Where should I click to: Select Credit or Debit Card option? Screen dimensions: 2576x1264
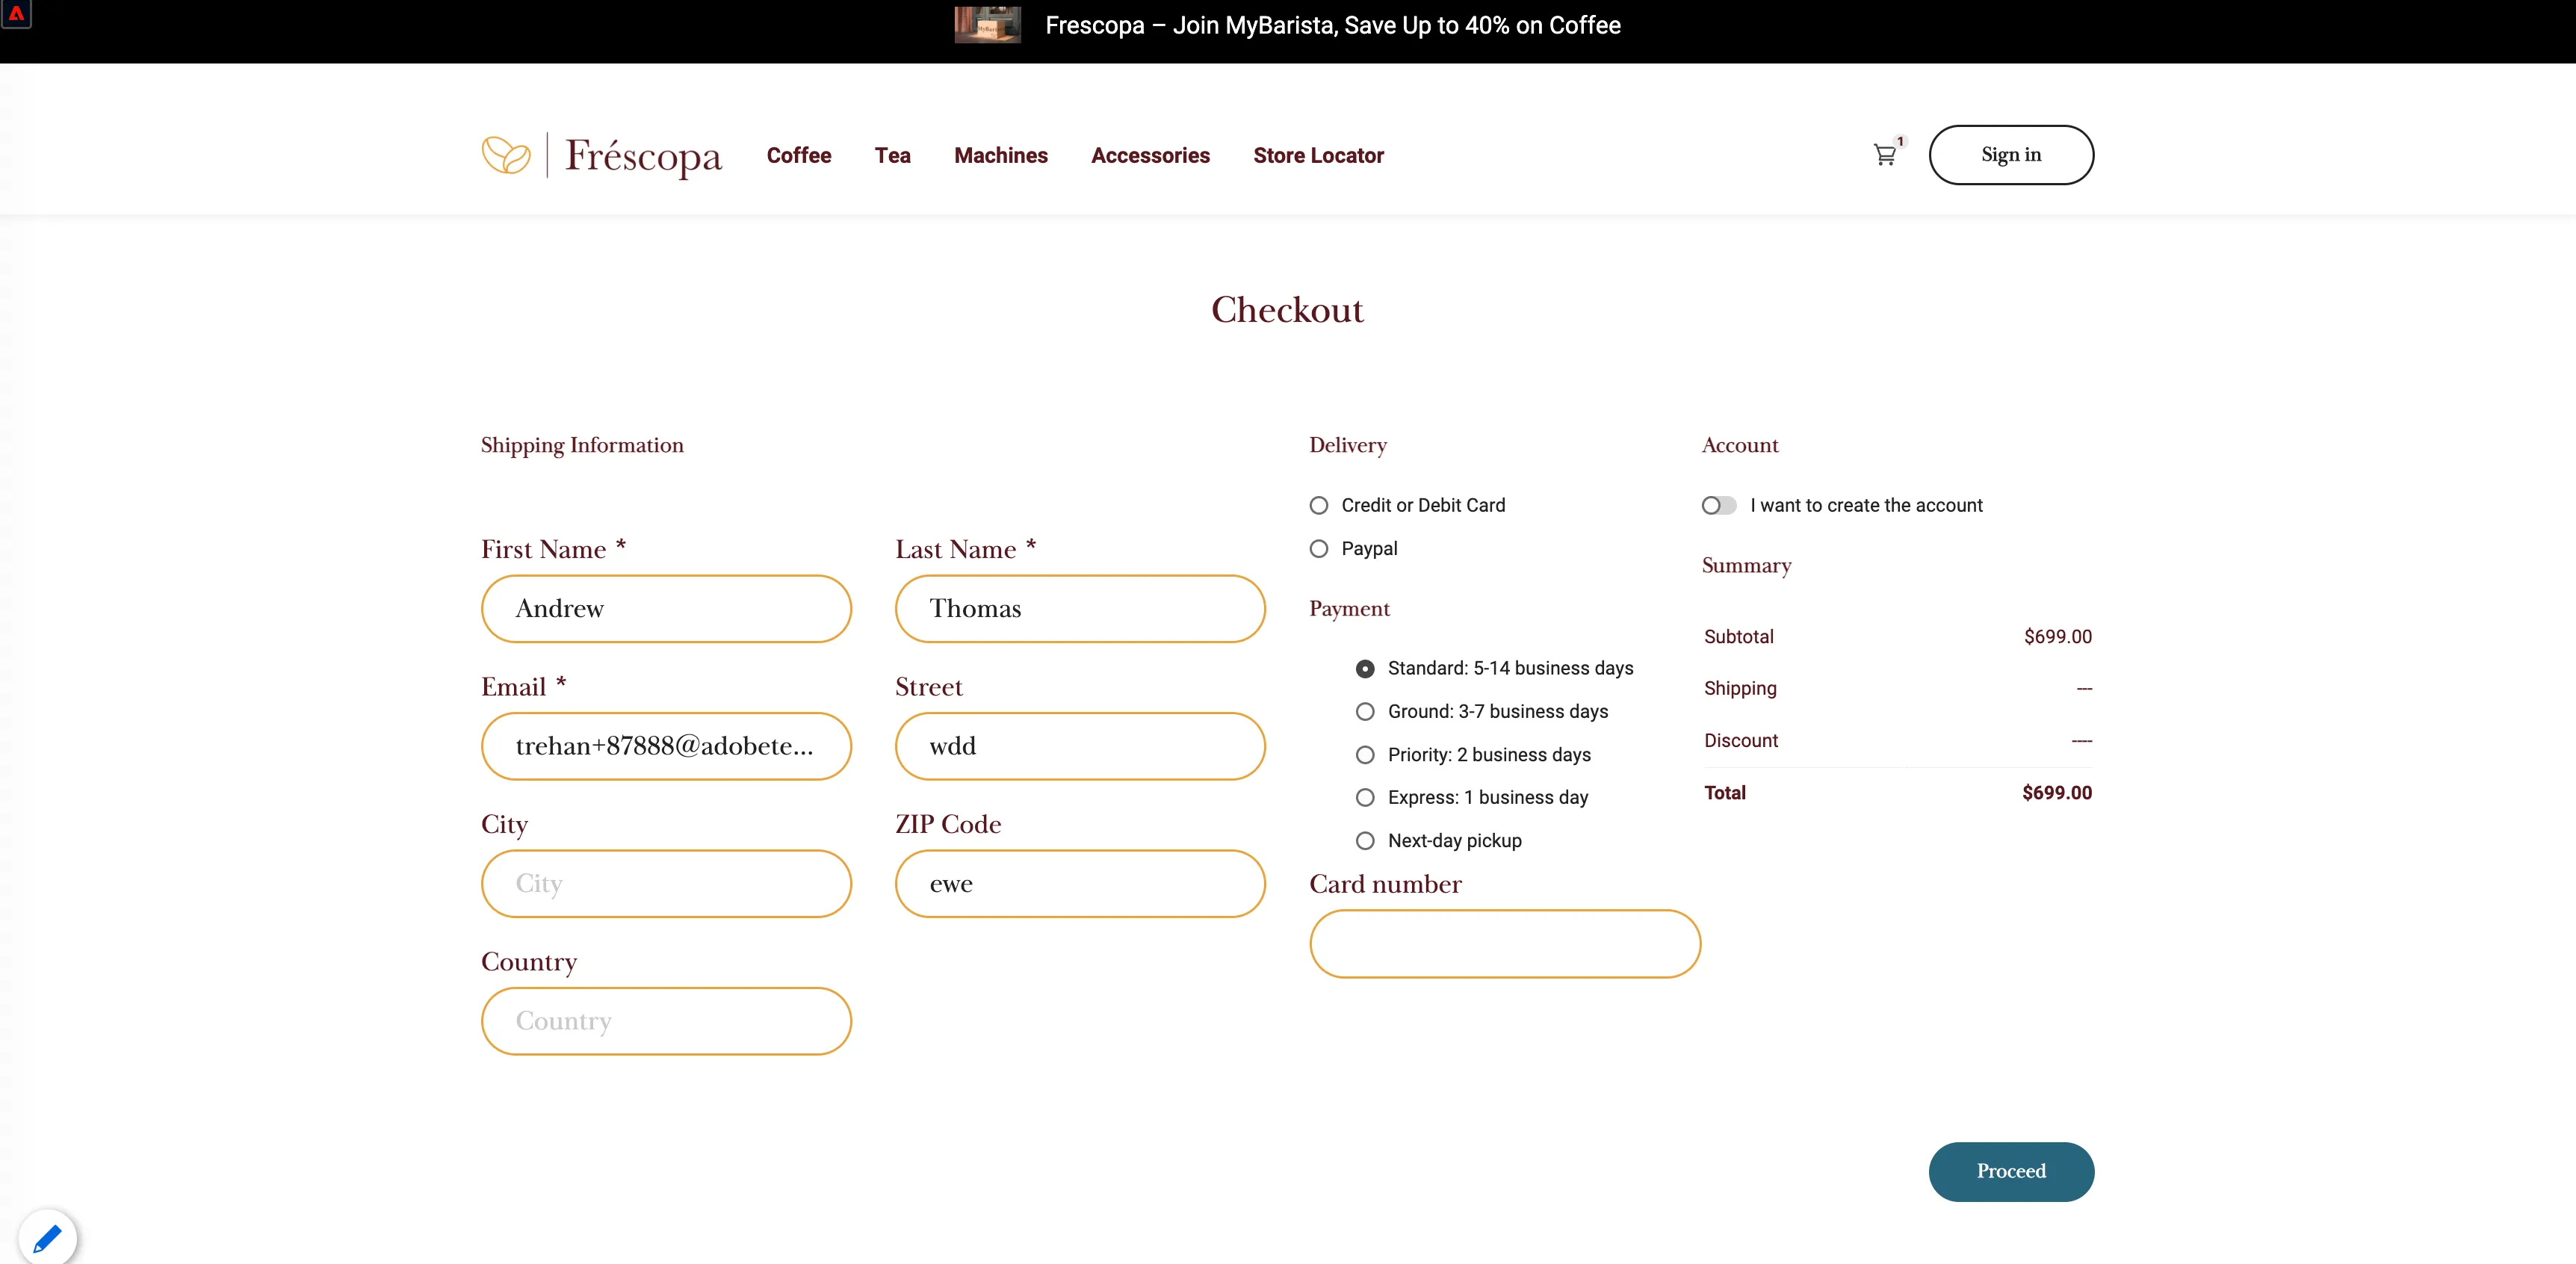tap(1319, 506)
